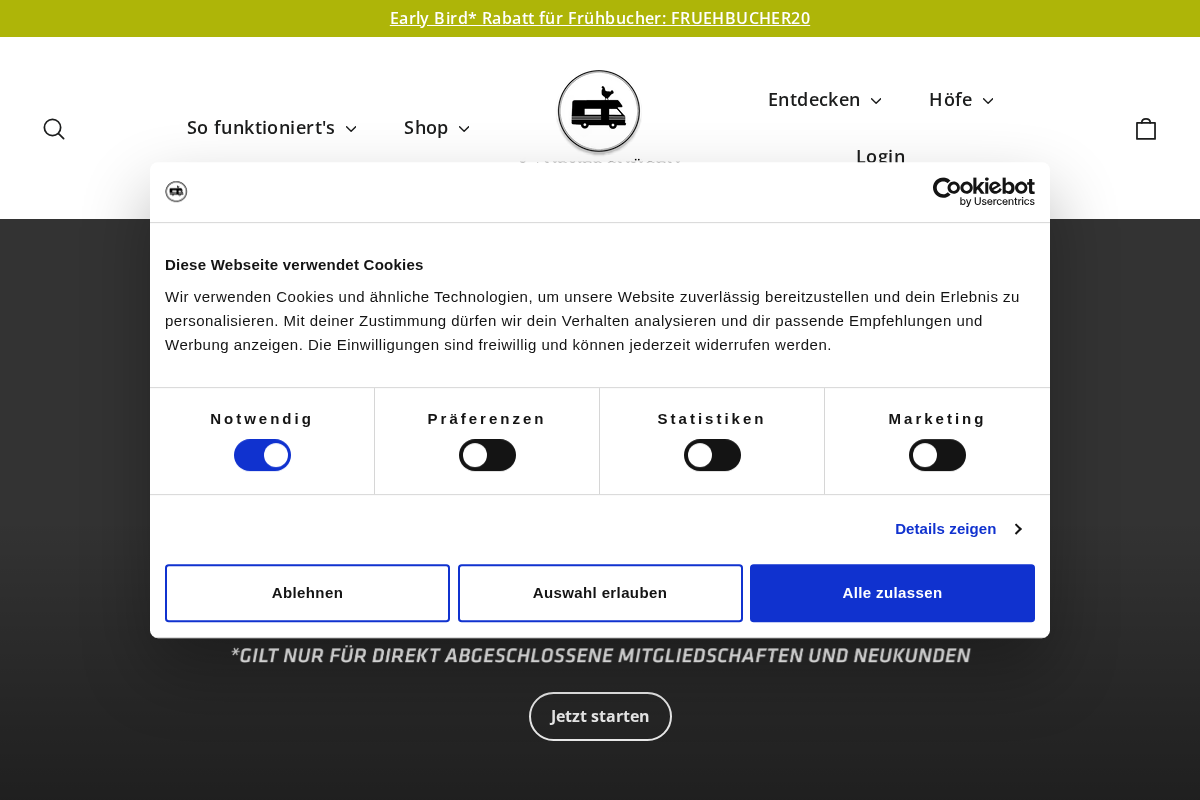Disable the Notwendig cookie toggle
1200x800 pixels.
pos(262,455)
